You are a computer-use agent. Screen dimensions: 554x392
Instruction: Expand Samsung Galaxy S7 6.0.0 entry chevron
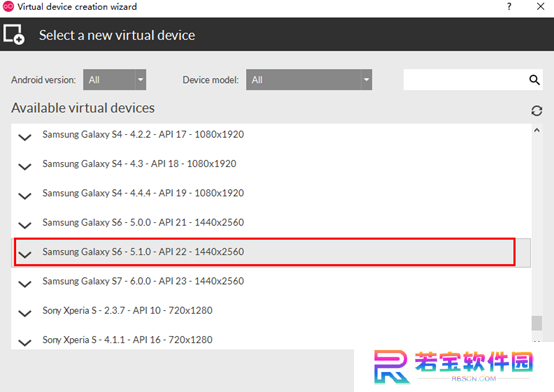25,284
